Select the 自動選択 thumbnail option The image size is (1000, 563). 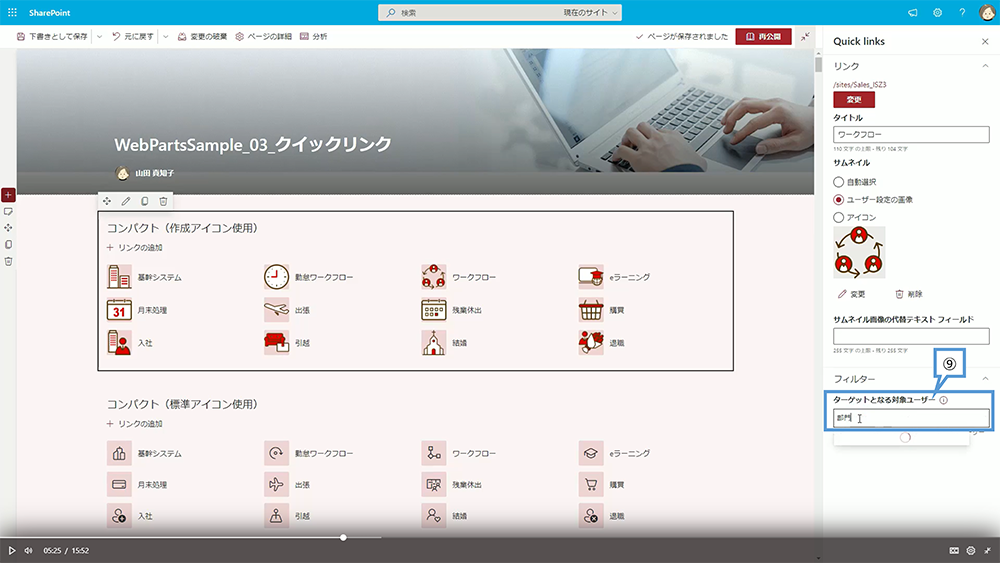point(839,182)
